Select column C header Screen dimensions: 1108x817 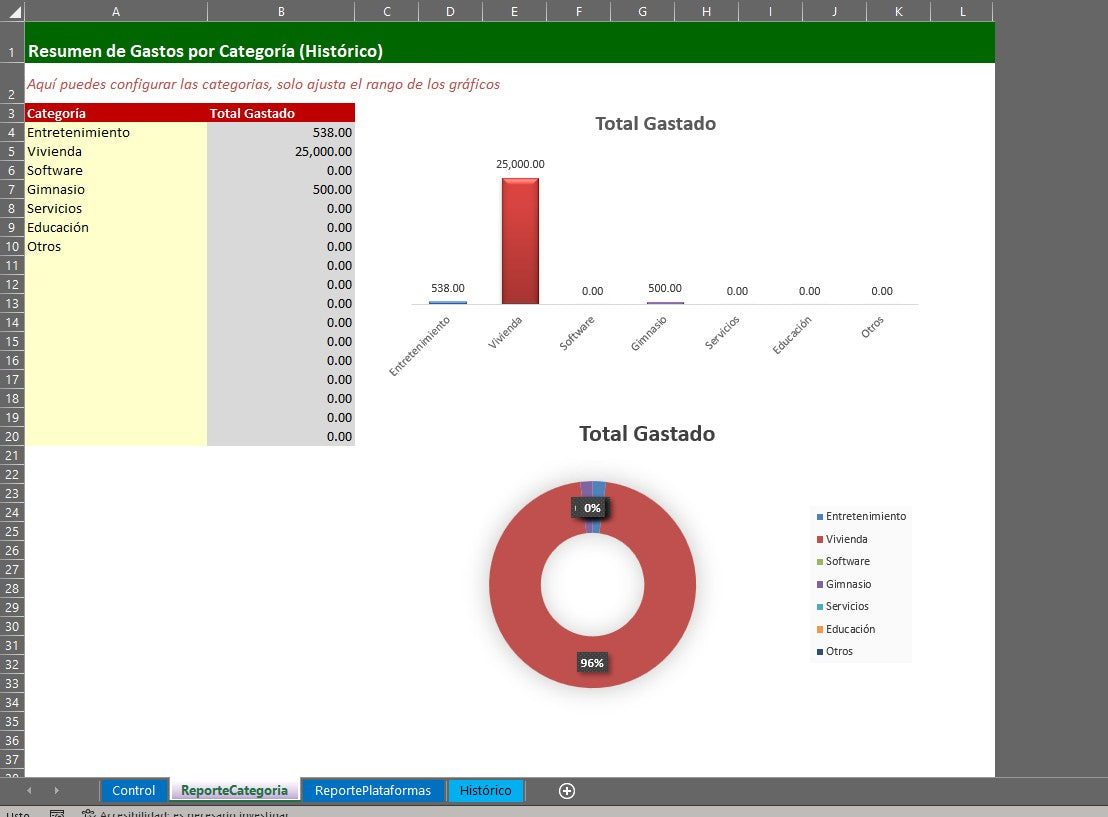tap(387, 11)
